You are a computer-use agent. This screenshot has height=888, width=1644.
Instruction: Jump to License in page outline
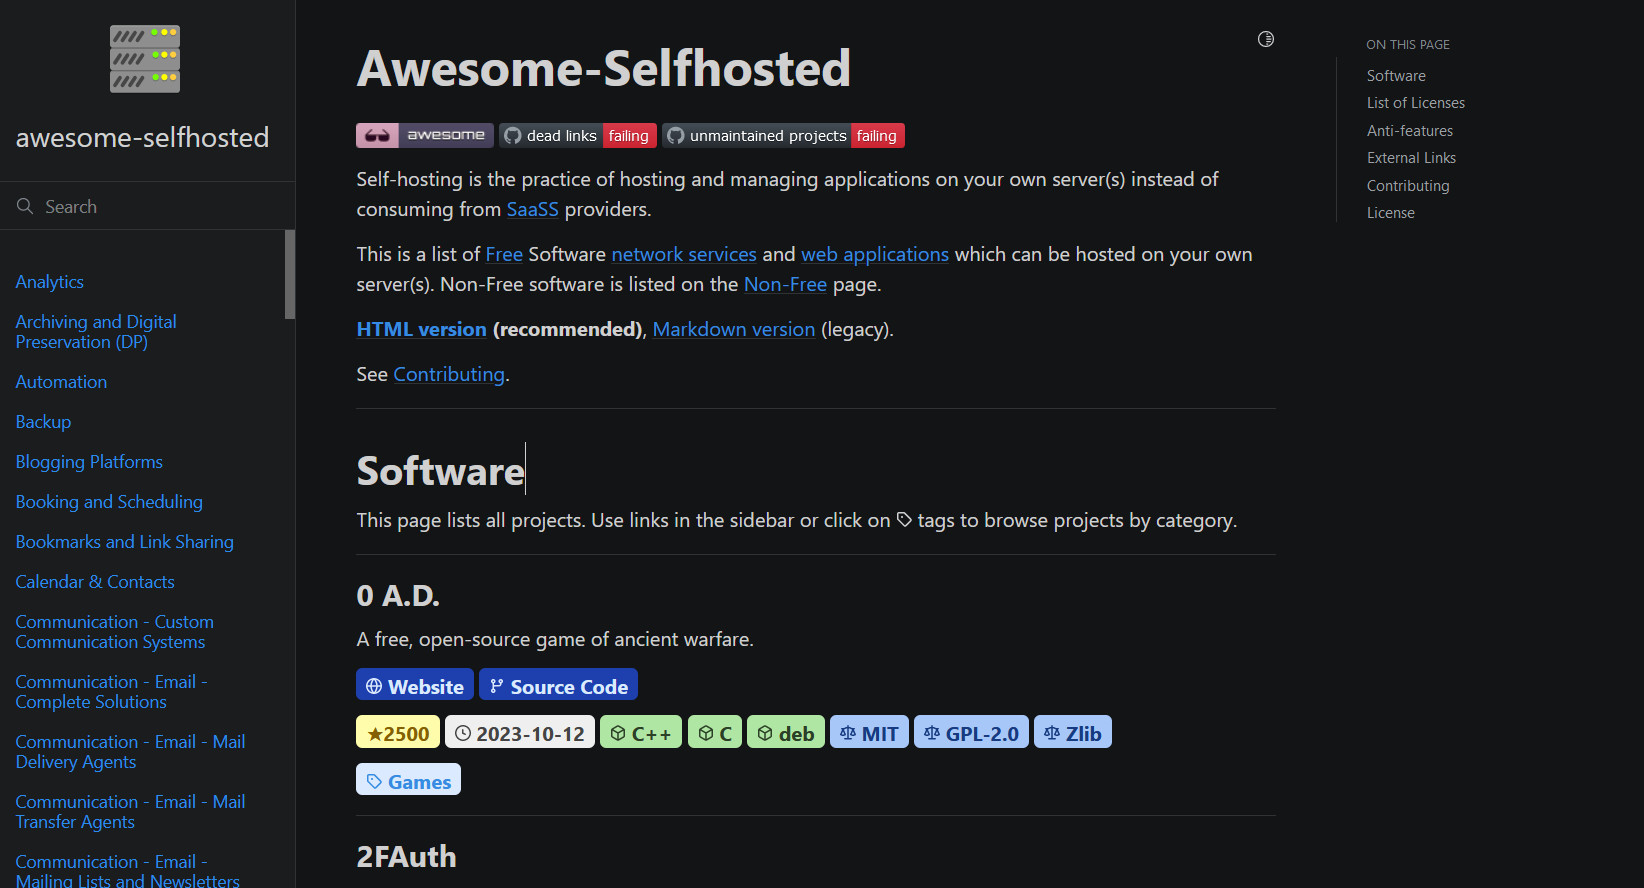point(1391,213)
